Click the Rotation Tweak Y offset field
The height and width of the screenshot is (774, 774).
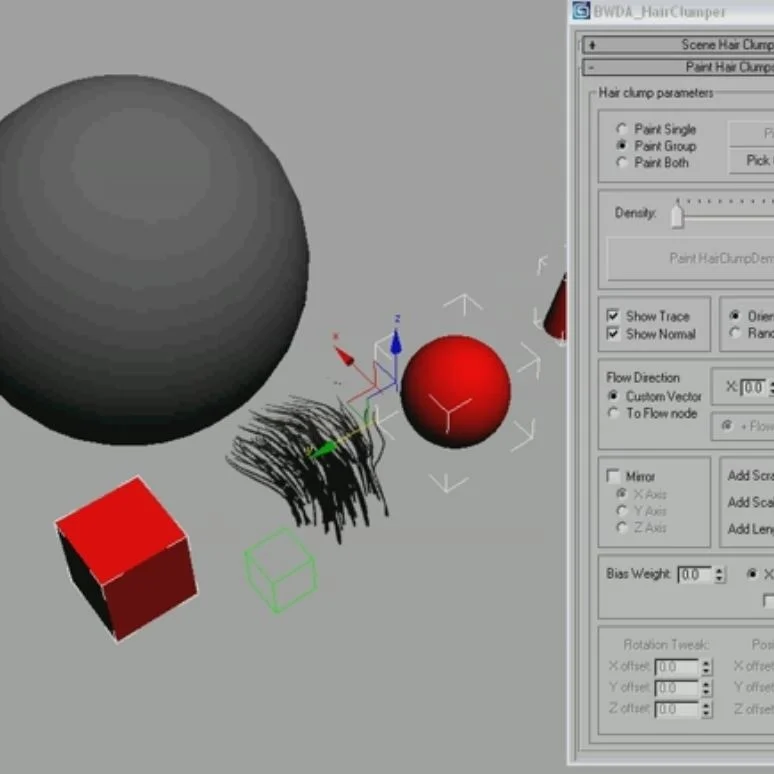pos(676,688)
